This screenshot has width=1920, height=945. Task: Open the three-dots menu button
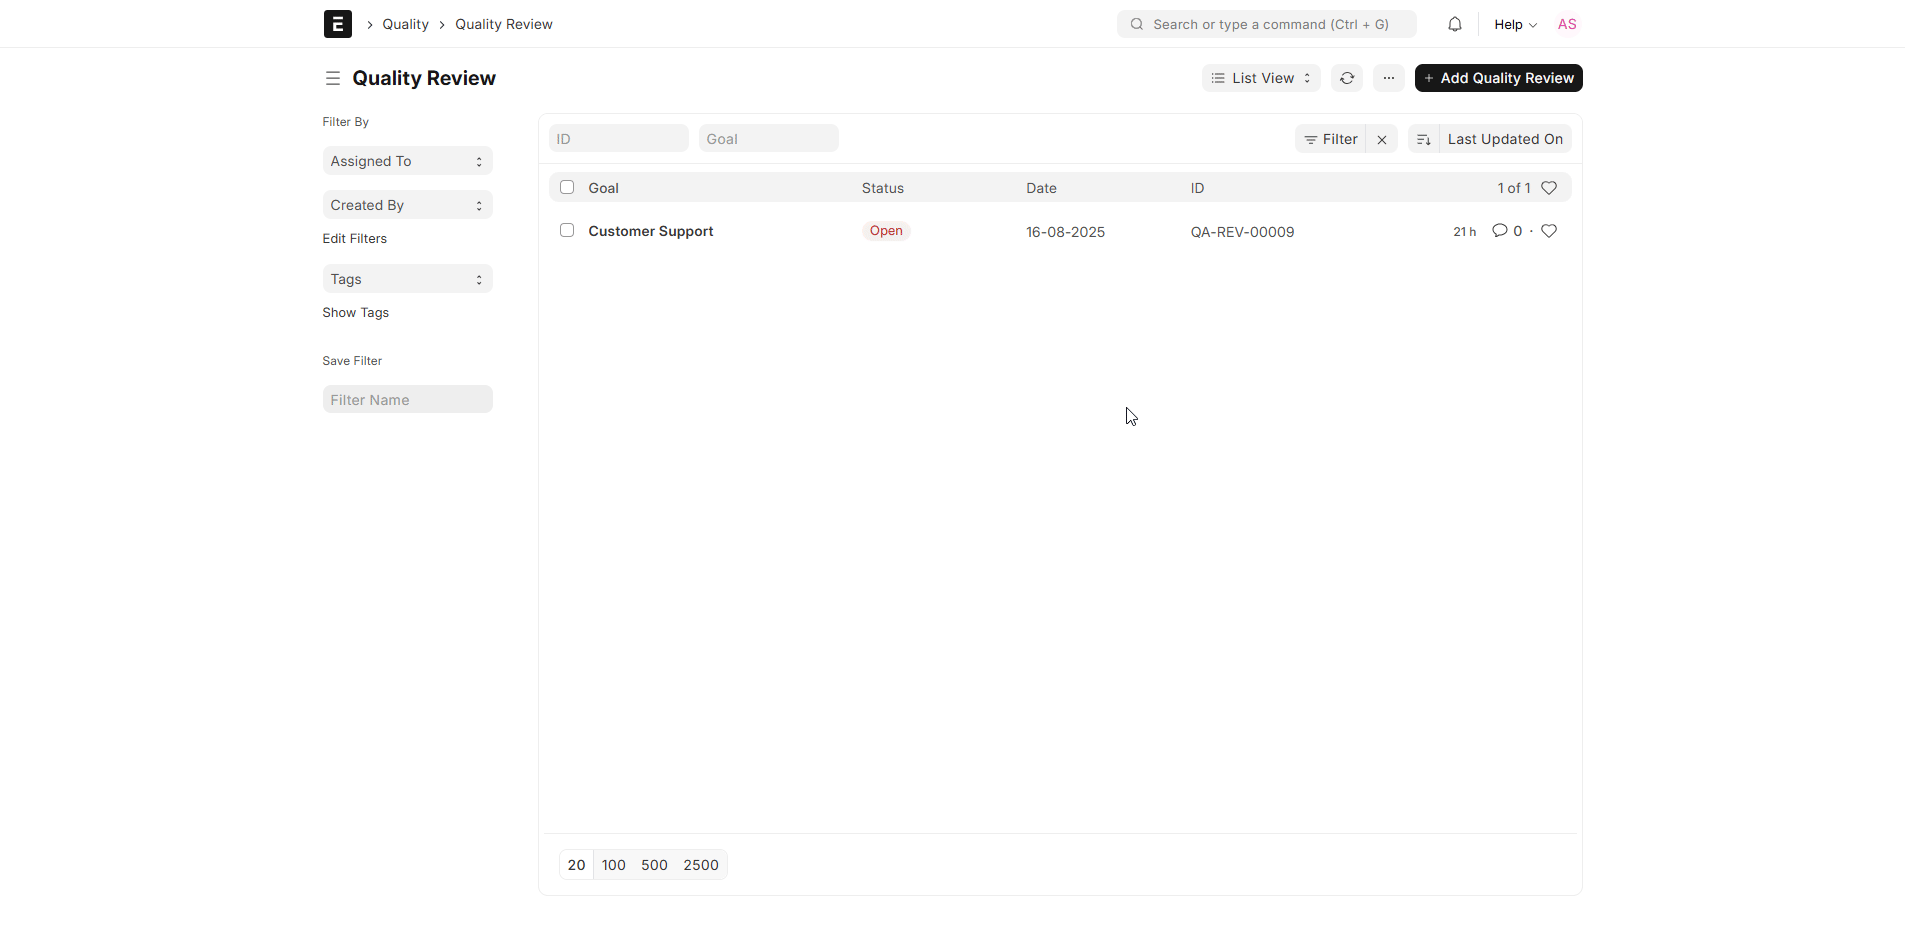[1389, 78]
